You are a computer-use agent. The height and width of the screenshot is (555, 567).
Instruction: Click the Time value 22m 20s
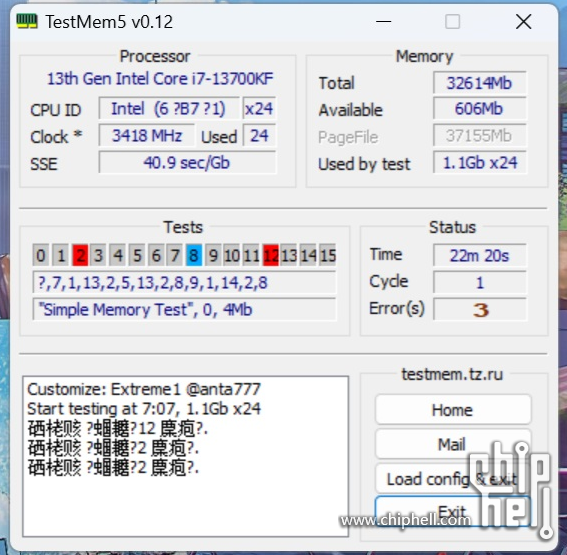tap(479, 255)
